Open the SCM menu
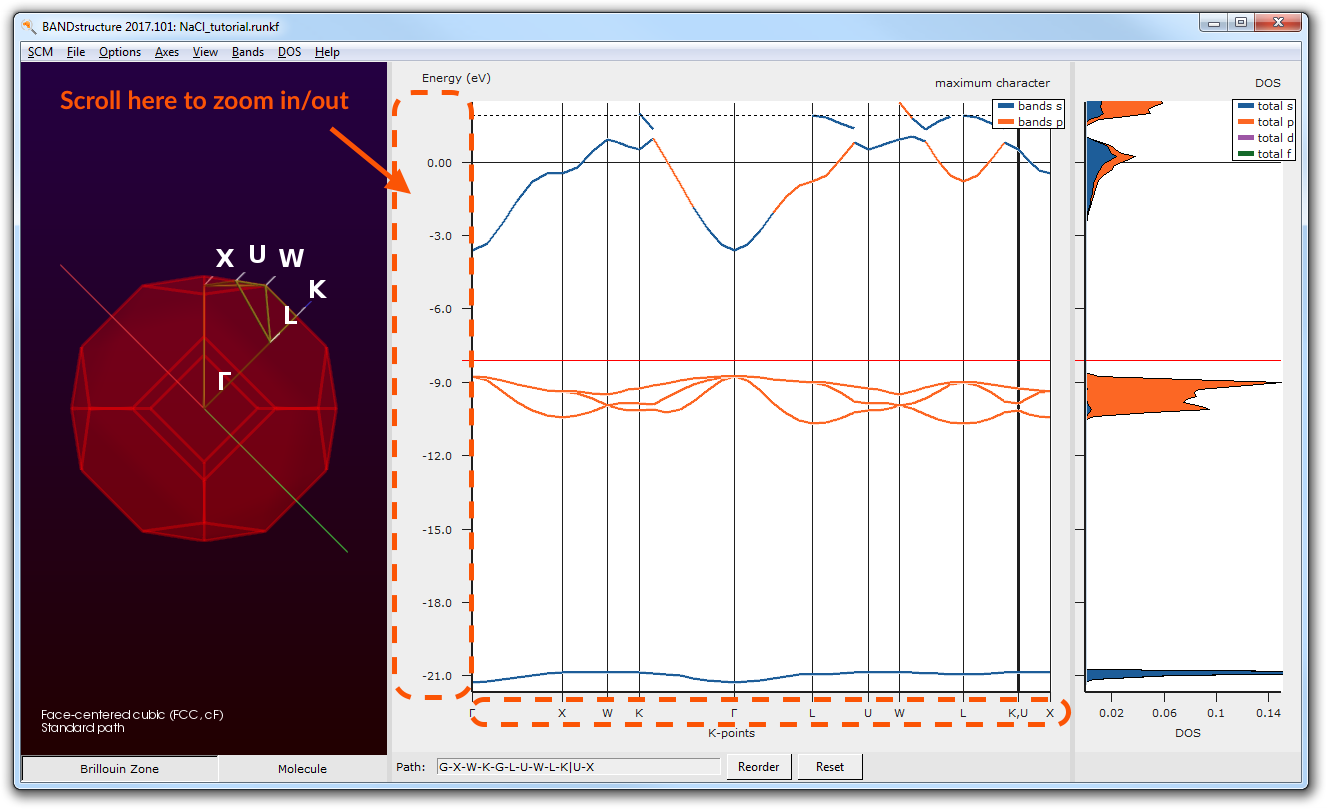Image resolution: width=1327 pixels, height=809 pixels. [40, 52]
